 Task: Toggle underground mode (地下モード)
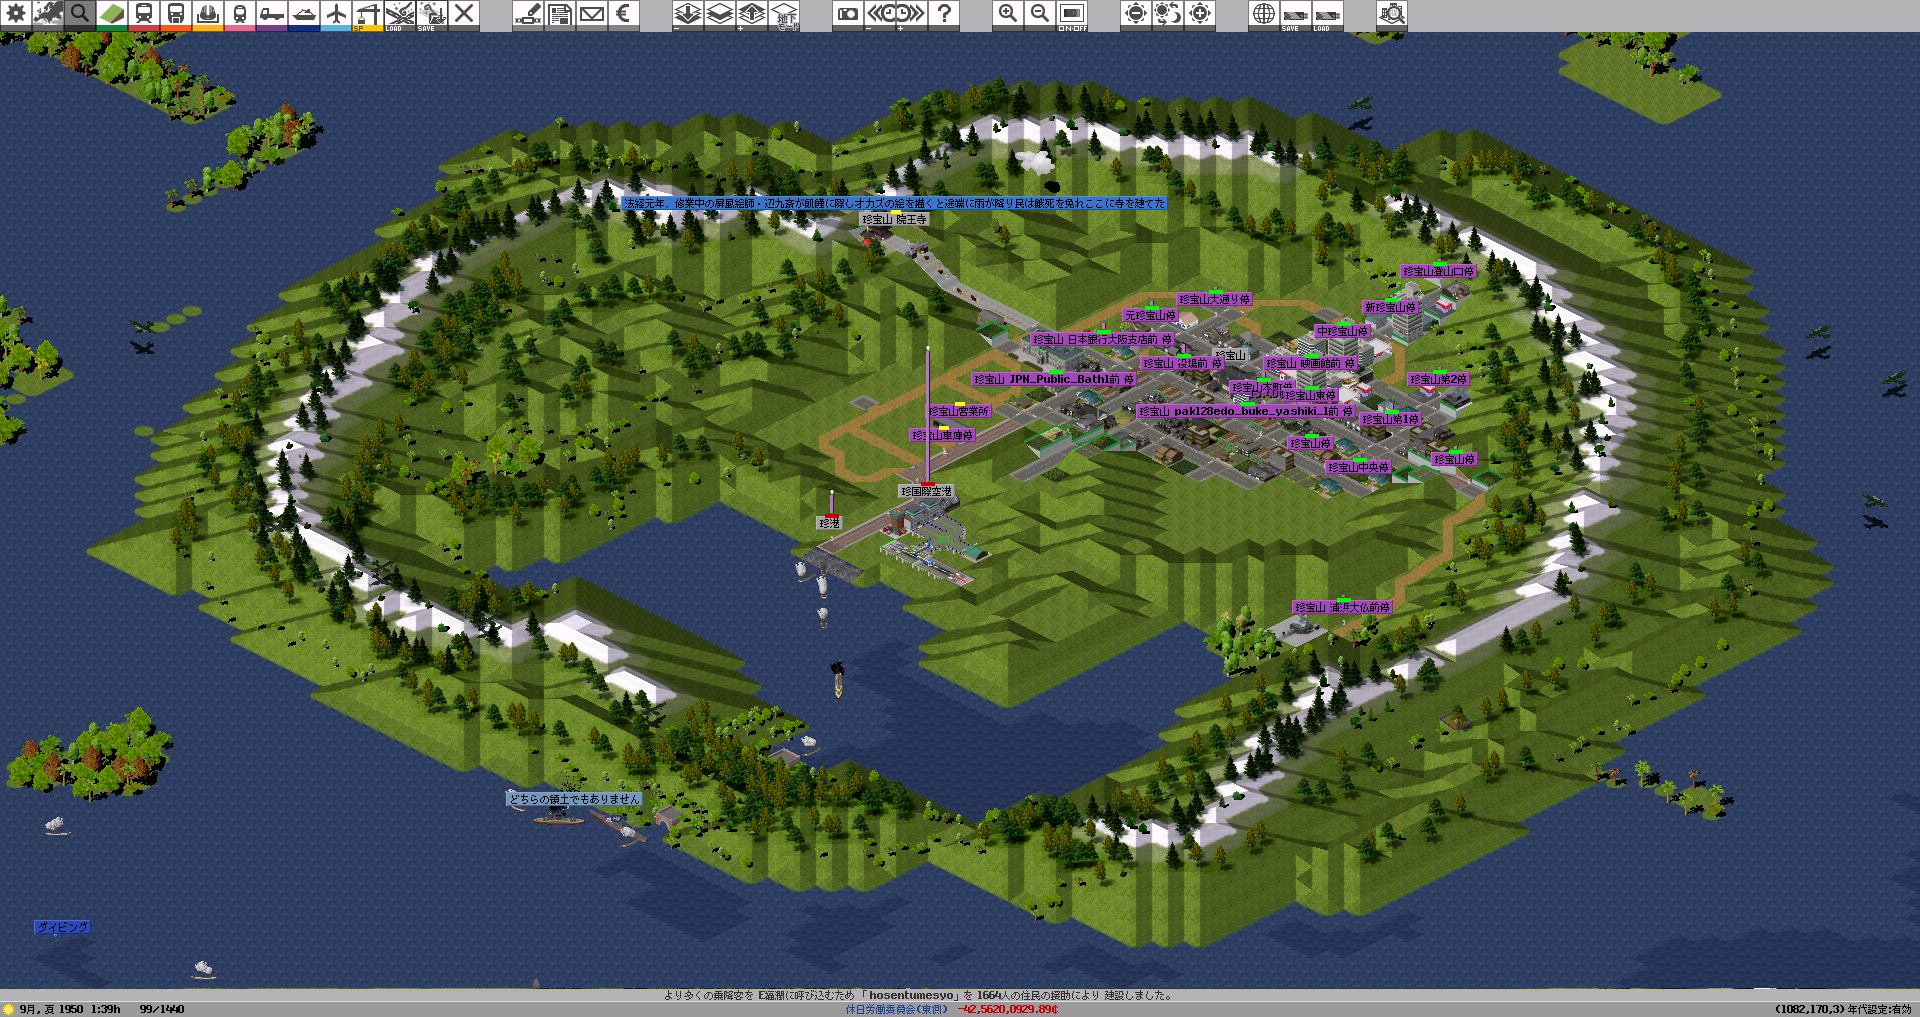[x=784, y=15]
